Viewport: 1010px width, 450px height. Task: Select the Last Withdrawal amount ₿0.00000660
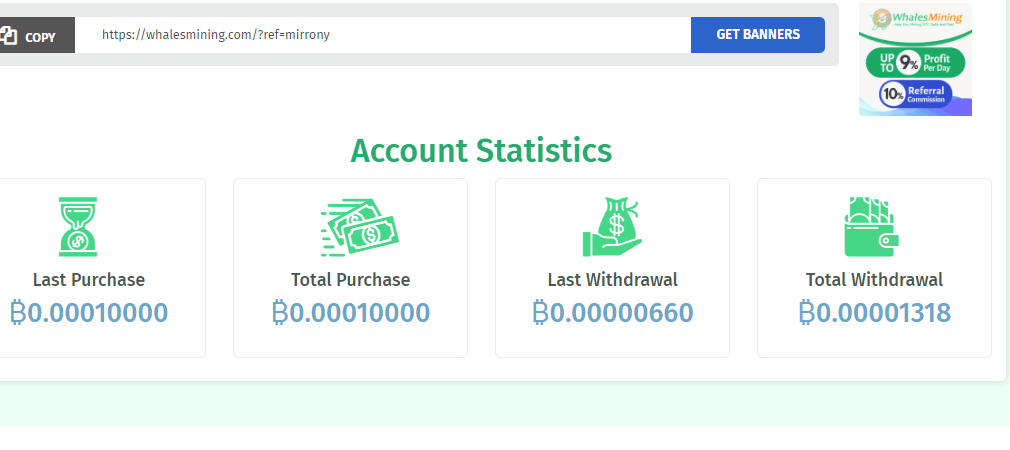pos(613,313)
